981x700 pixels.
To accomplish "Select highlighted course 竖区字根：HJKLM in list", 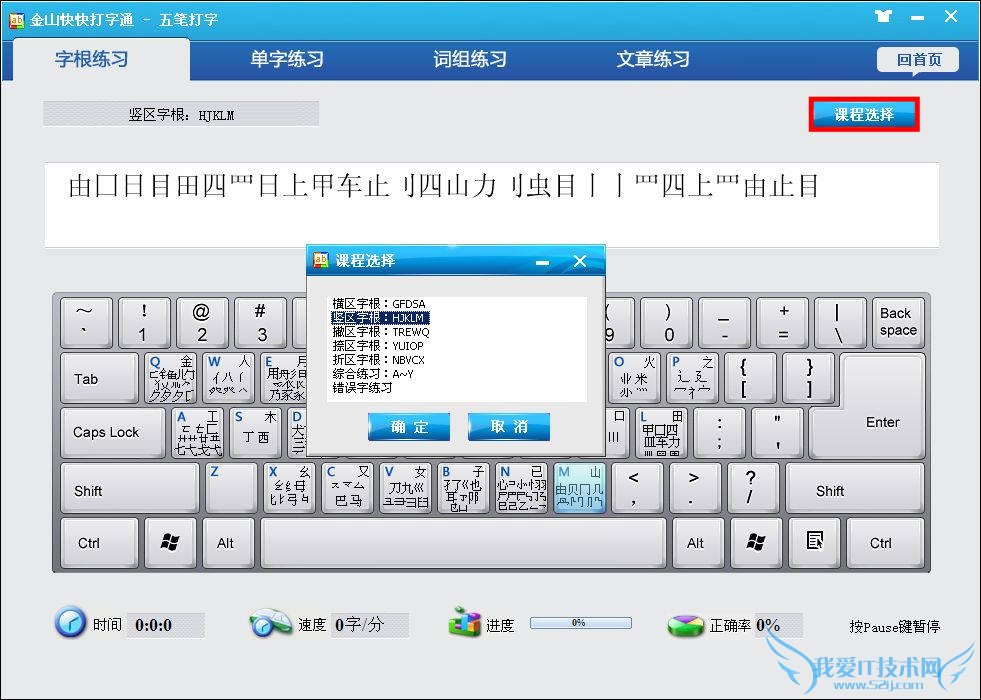I will (x=379, y=318).
